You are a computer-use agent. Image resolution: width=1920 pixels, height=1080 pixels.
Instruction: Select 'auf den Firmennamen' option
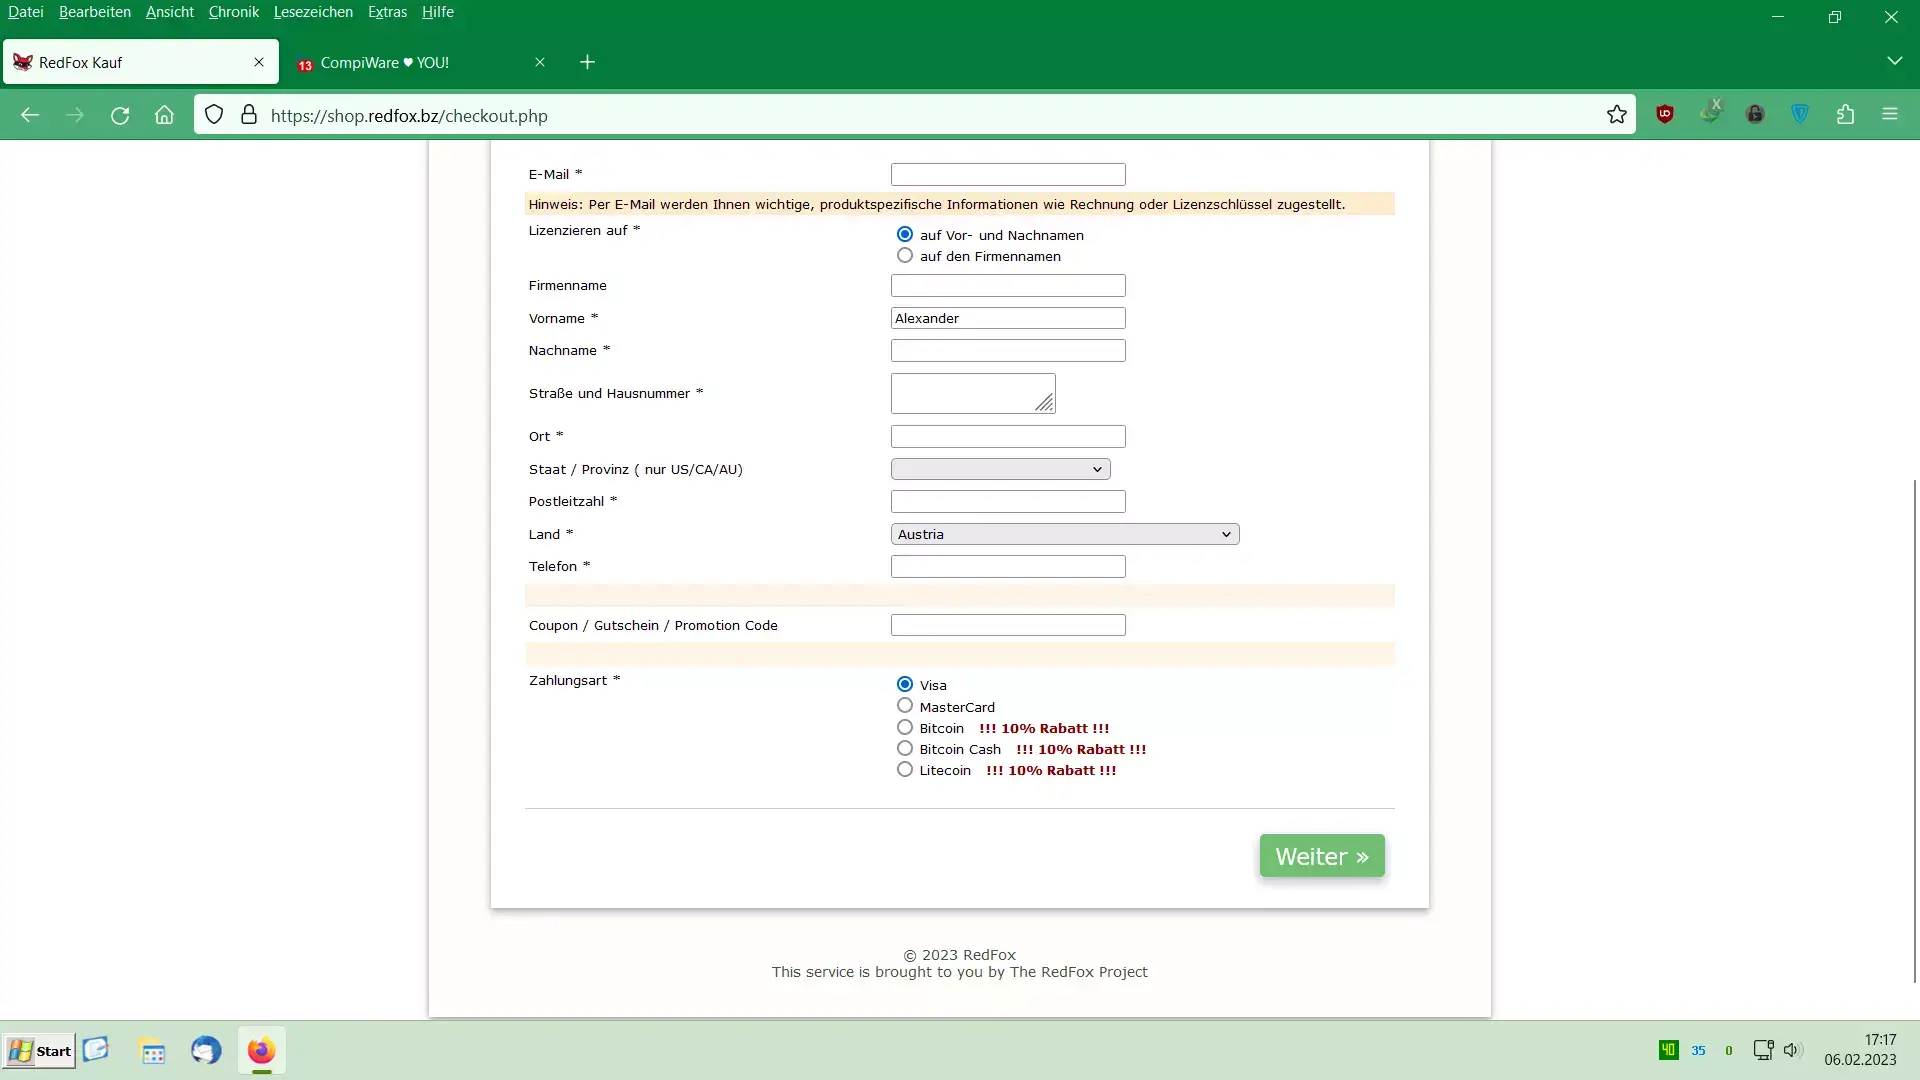(905, 255)
